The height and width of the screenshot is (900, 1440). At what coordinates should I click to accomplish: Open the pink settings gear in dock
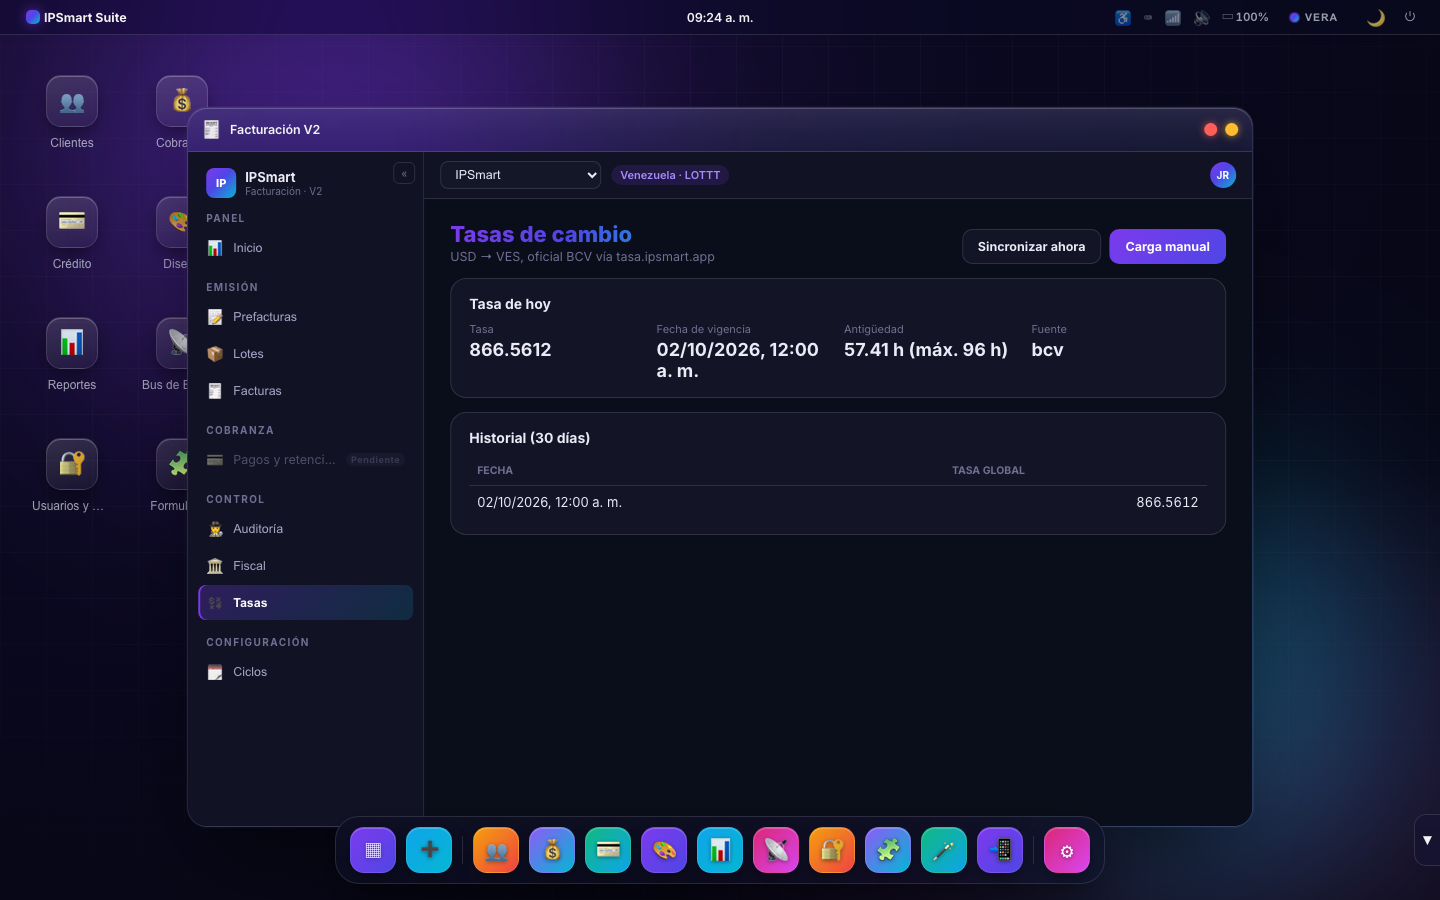click(1067, 850)
